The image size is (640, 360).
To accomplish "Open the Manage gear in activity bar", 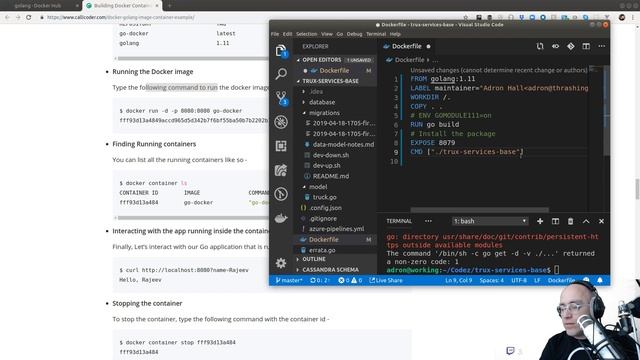I will (x=281, y=263).
